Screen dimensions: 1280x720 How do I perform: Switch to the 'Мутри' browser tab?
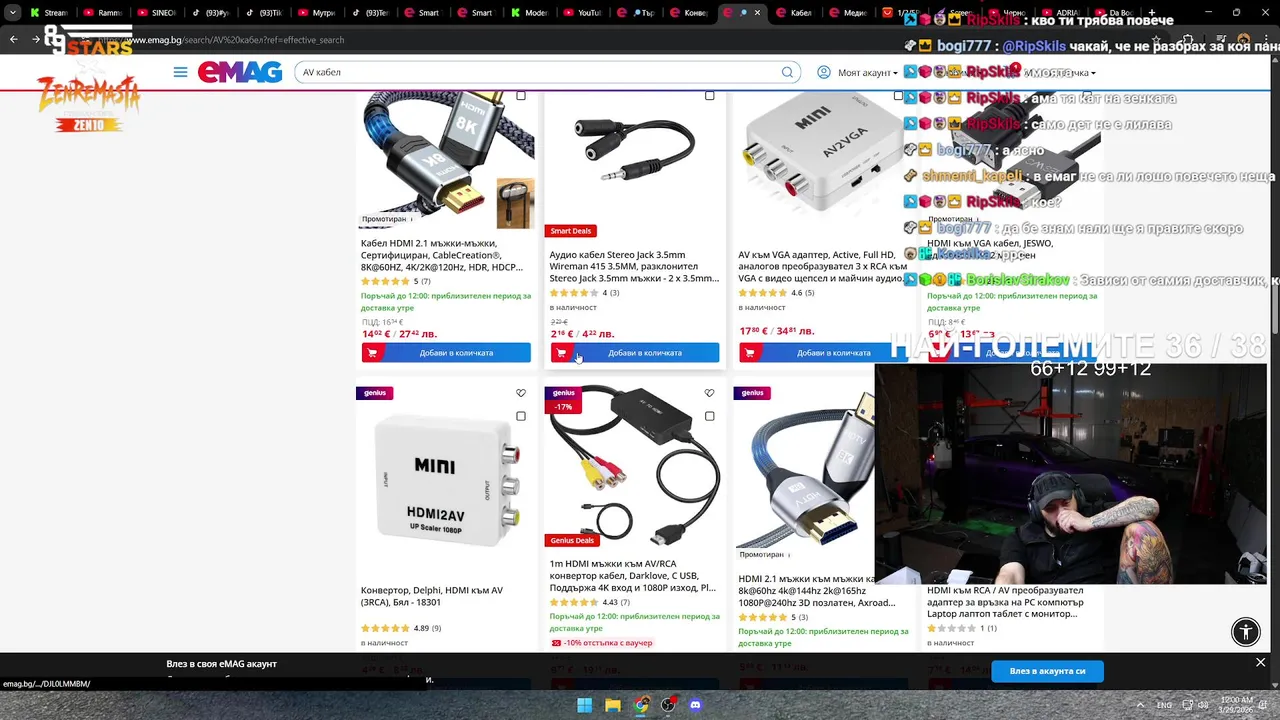pos(317,13)
